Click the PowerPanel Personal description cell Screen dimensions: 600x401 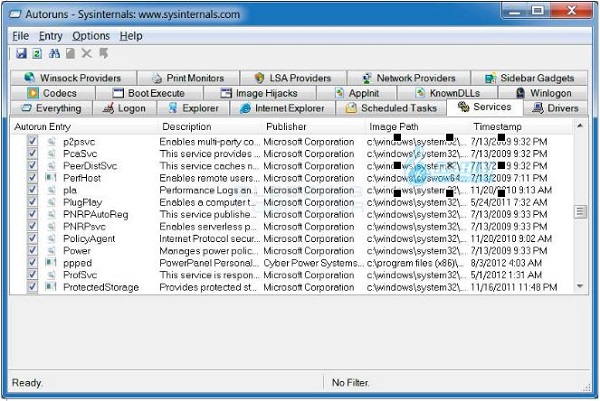[209, 262]
